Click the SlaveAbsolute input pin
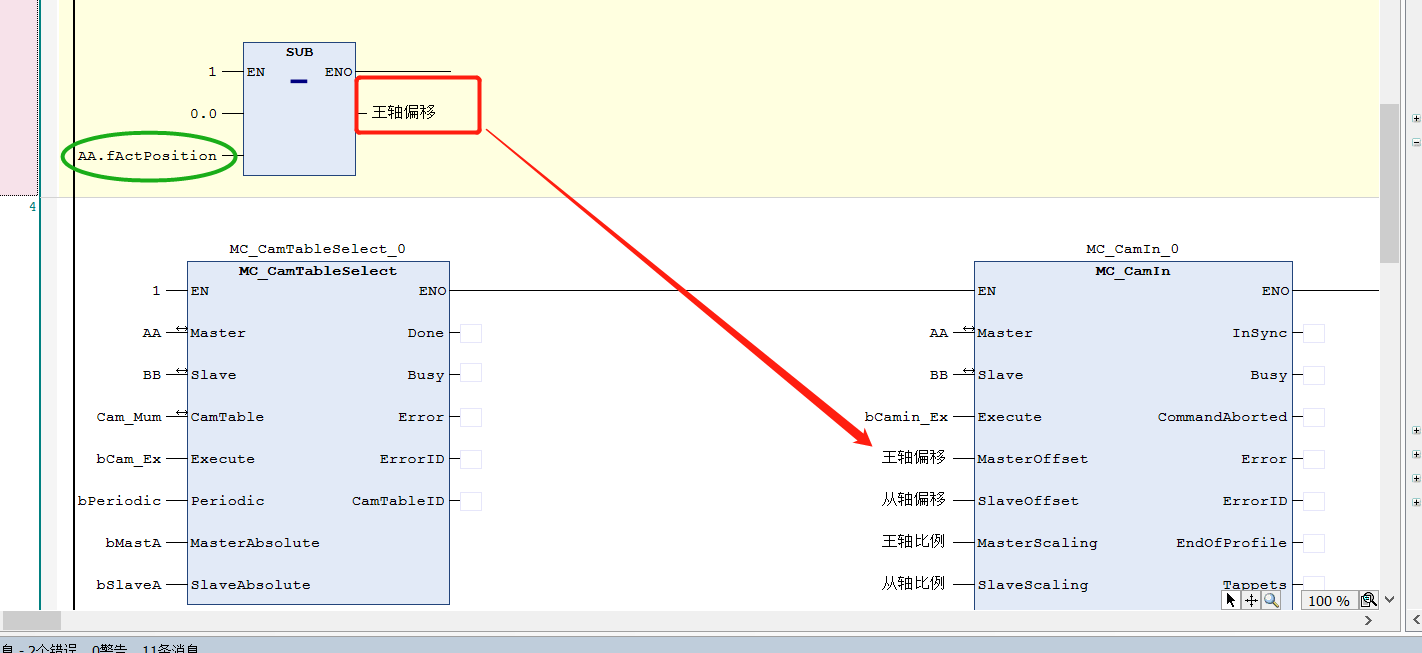 250,585
